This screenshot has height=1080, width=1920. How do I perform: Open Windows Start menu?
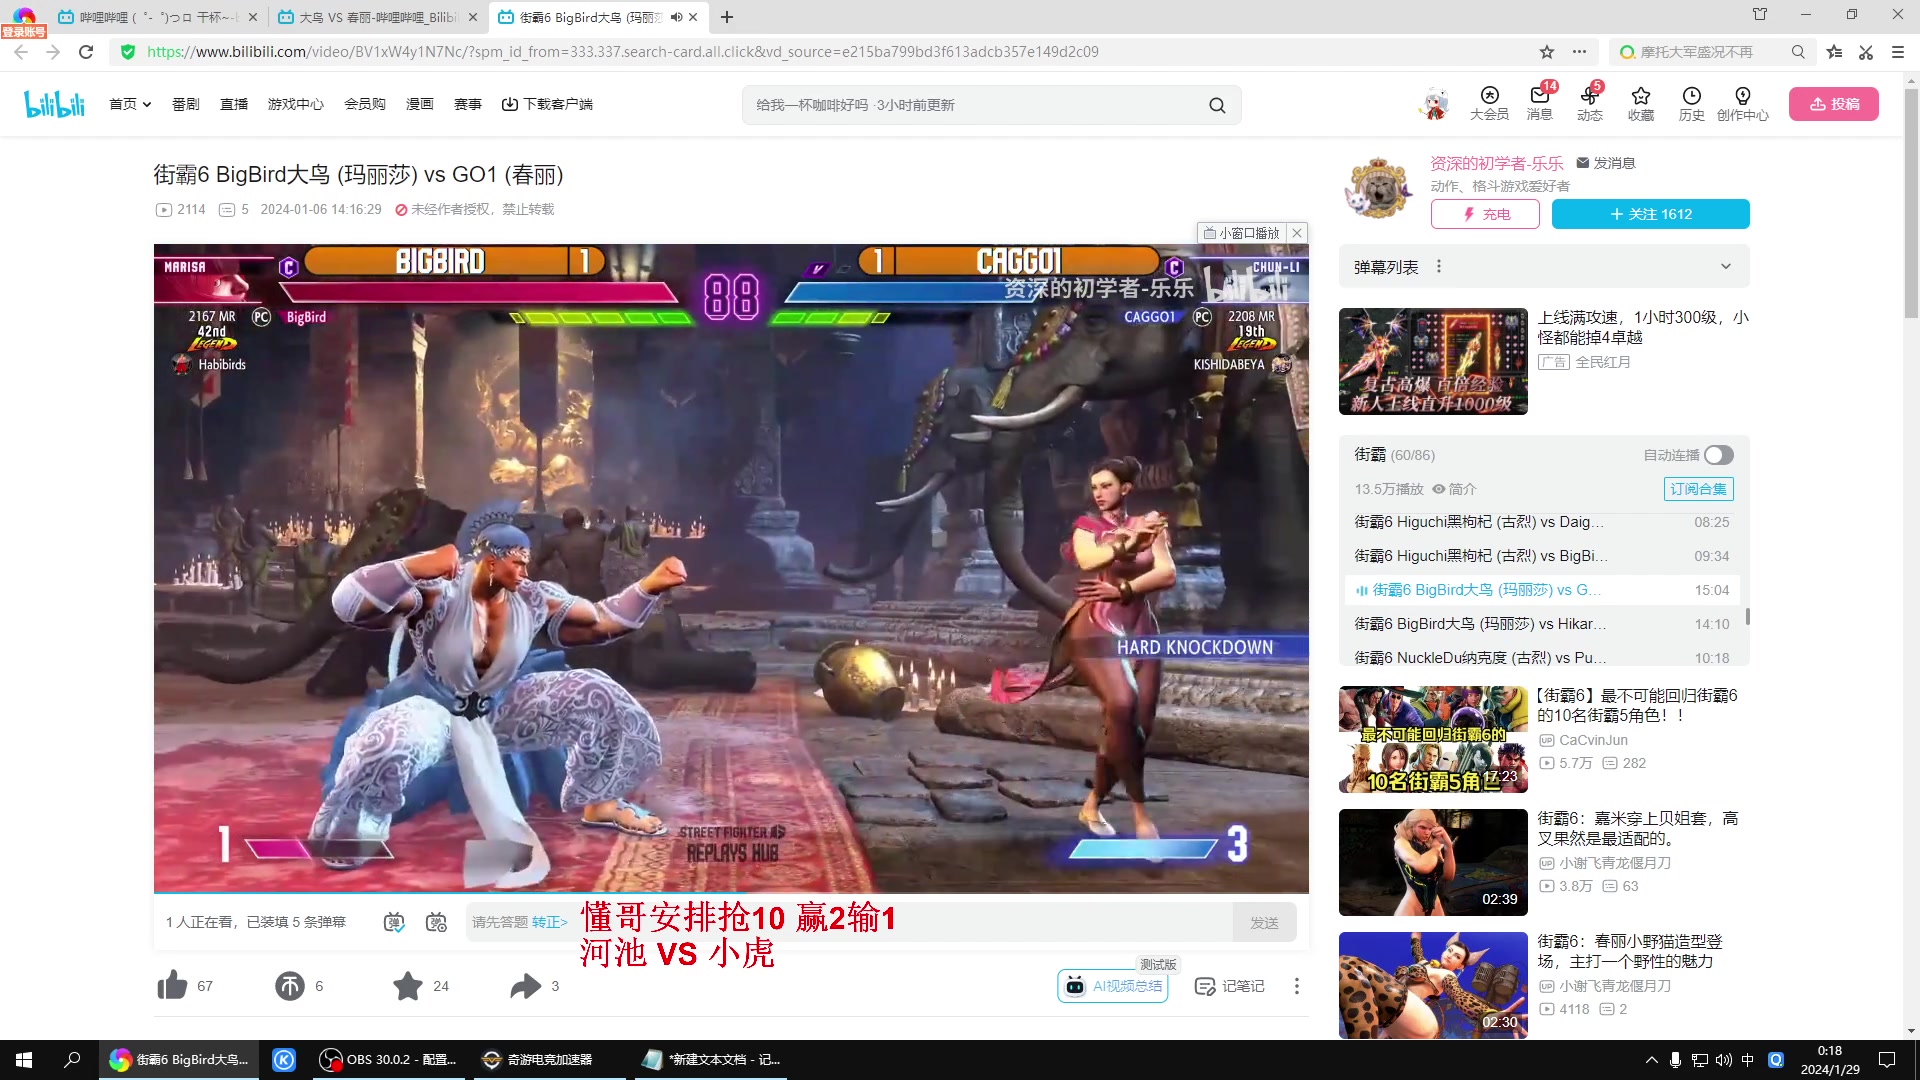coord(24,1060)
